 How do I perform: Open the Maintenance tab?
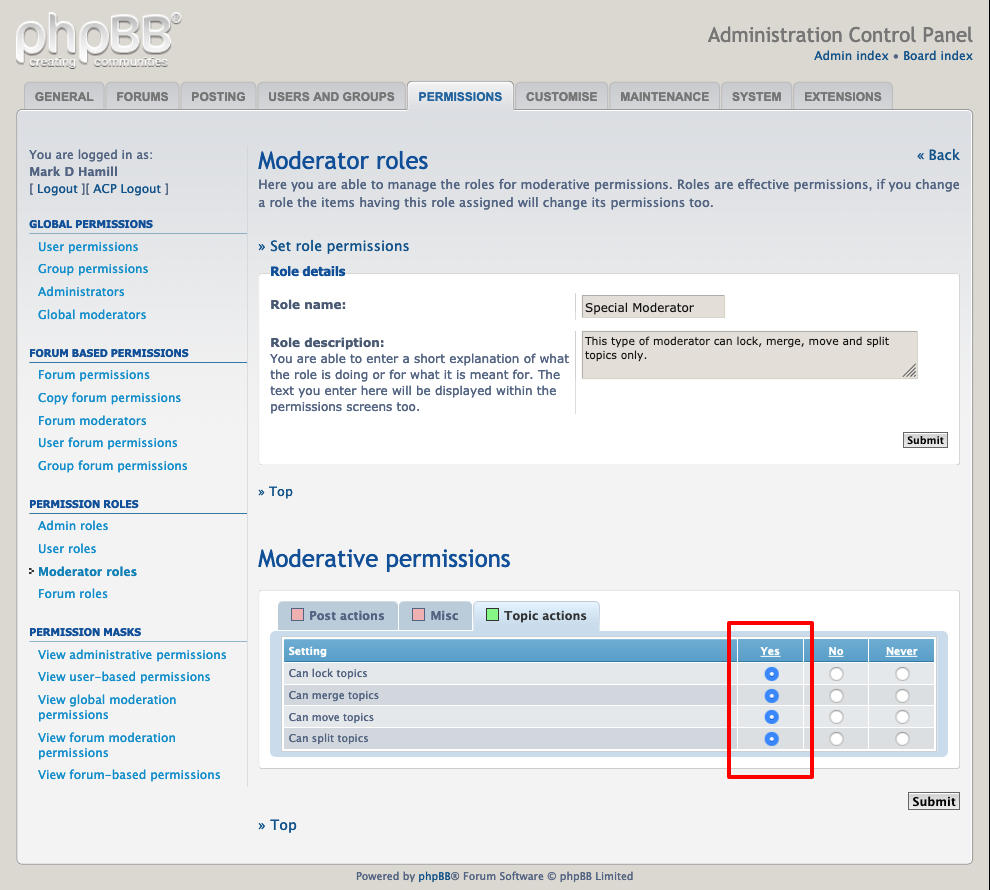pyautogui.click(x=664, y=97)
